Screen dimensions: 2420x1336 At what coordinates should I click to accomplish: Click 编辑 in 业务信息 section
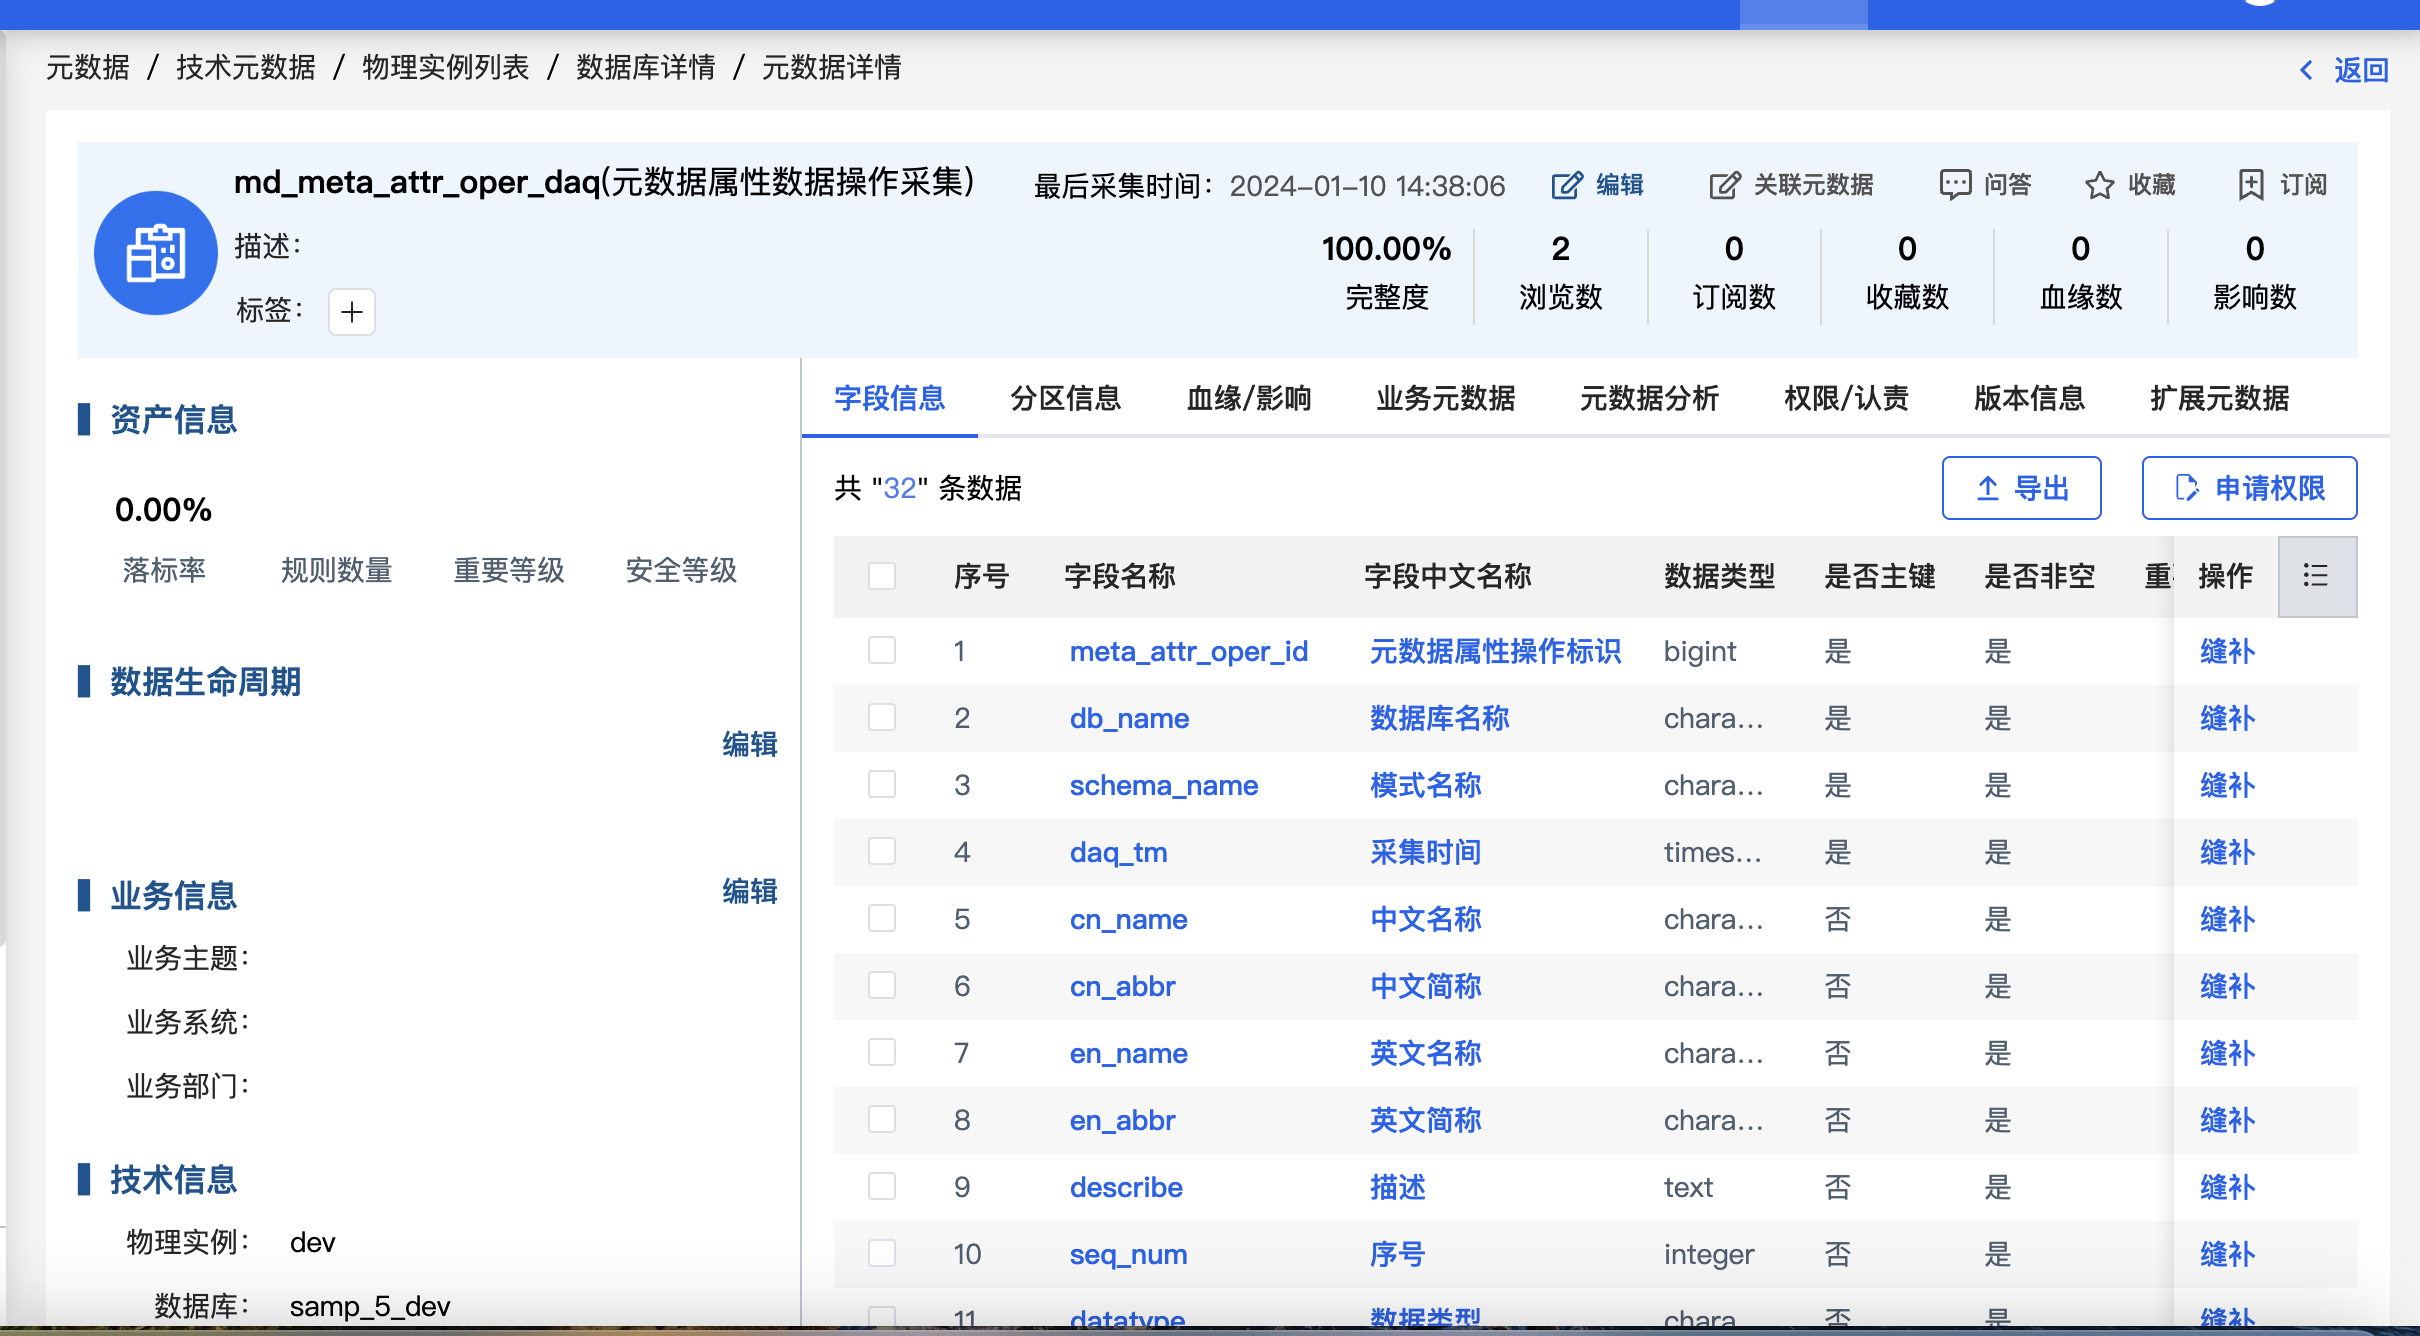pyautogui.click(x=750, y=891)
